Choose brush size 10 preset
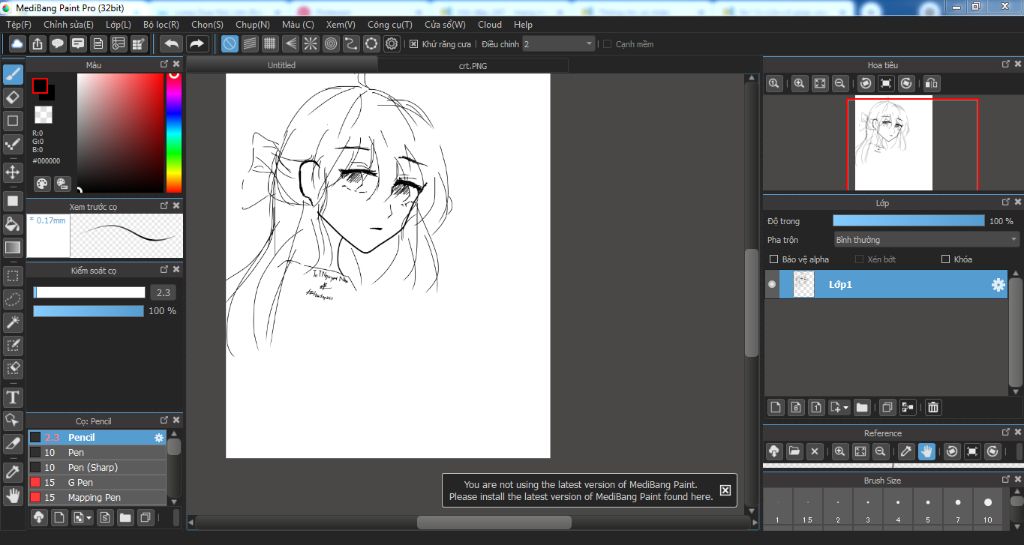The height and width of the screenshot is (545, 1024). (987, 508)
